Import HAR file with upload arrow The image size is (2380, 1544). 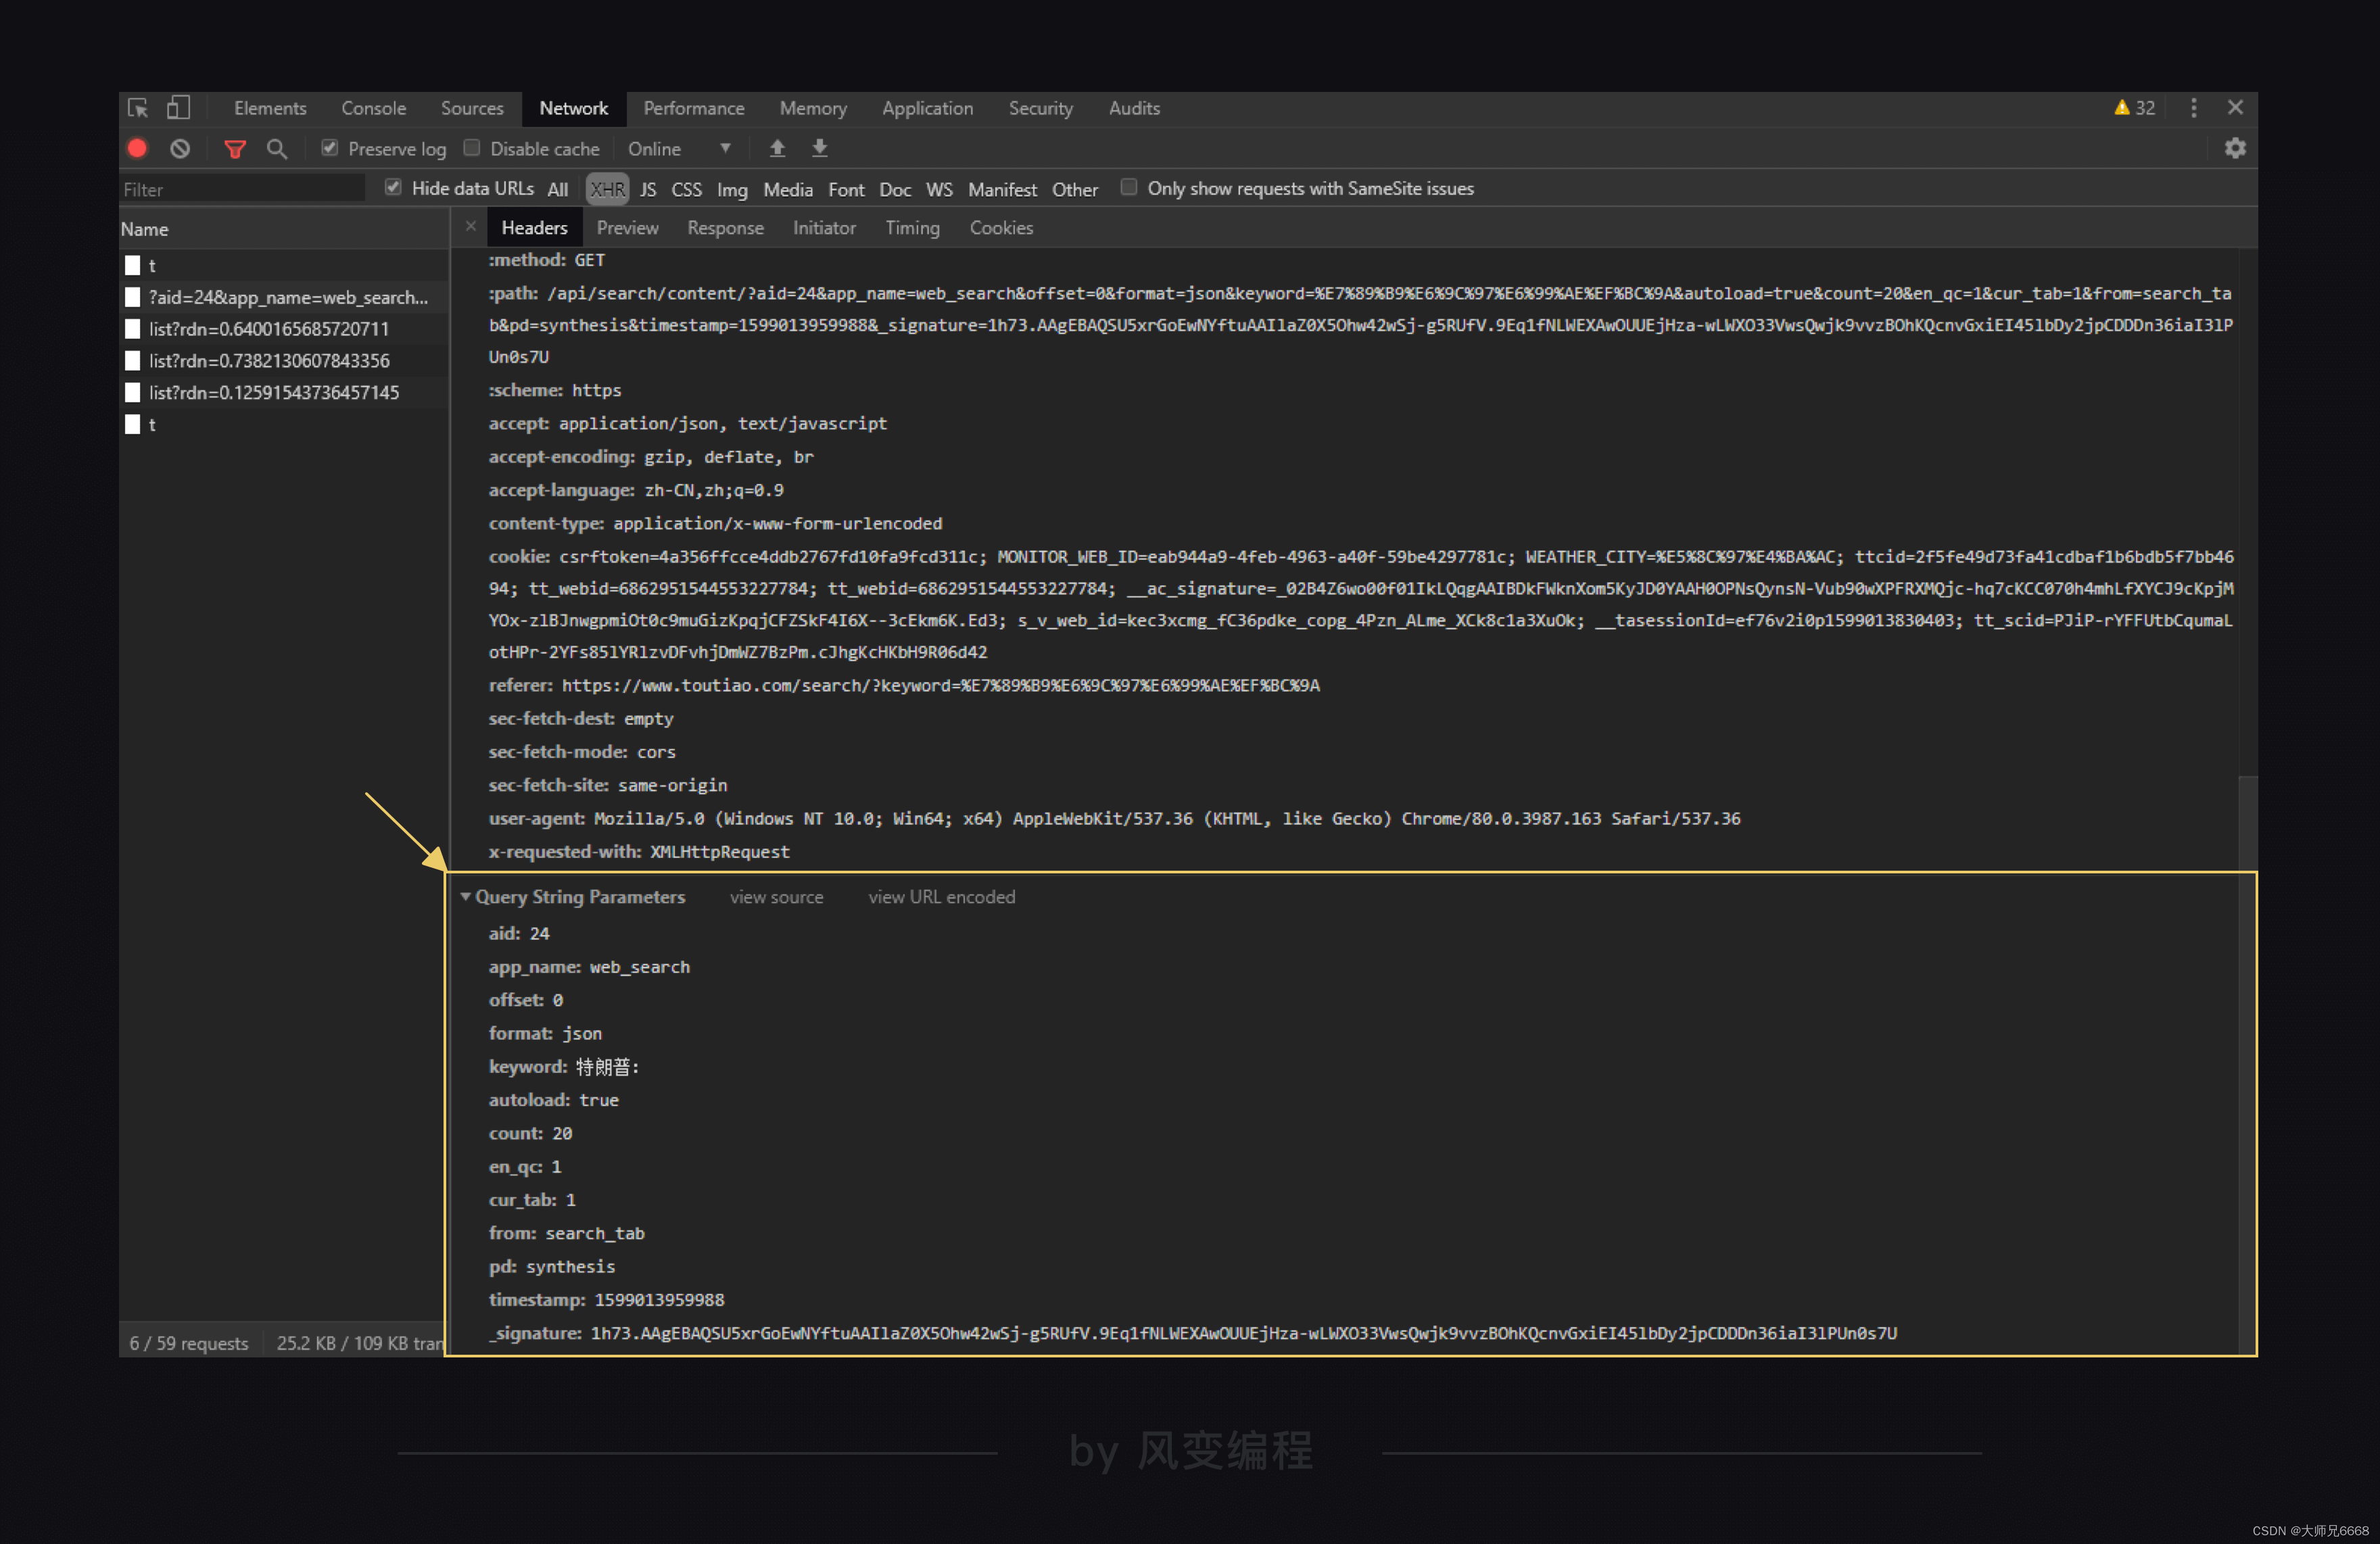click(x=777, y=148)
